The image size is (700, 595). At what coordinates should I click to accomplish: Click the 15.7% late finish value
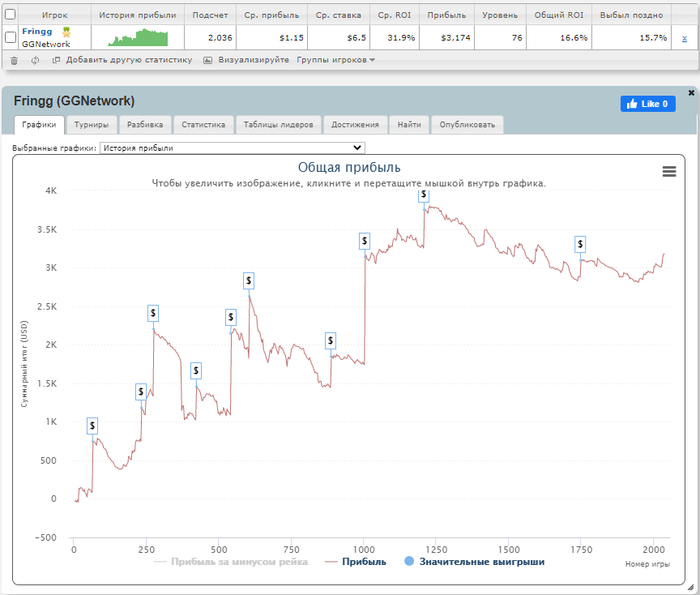653,38
